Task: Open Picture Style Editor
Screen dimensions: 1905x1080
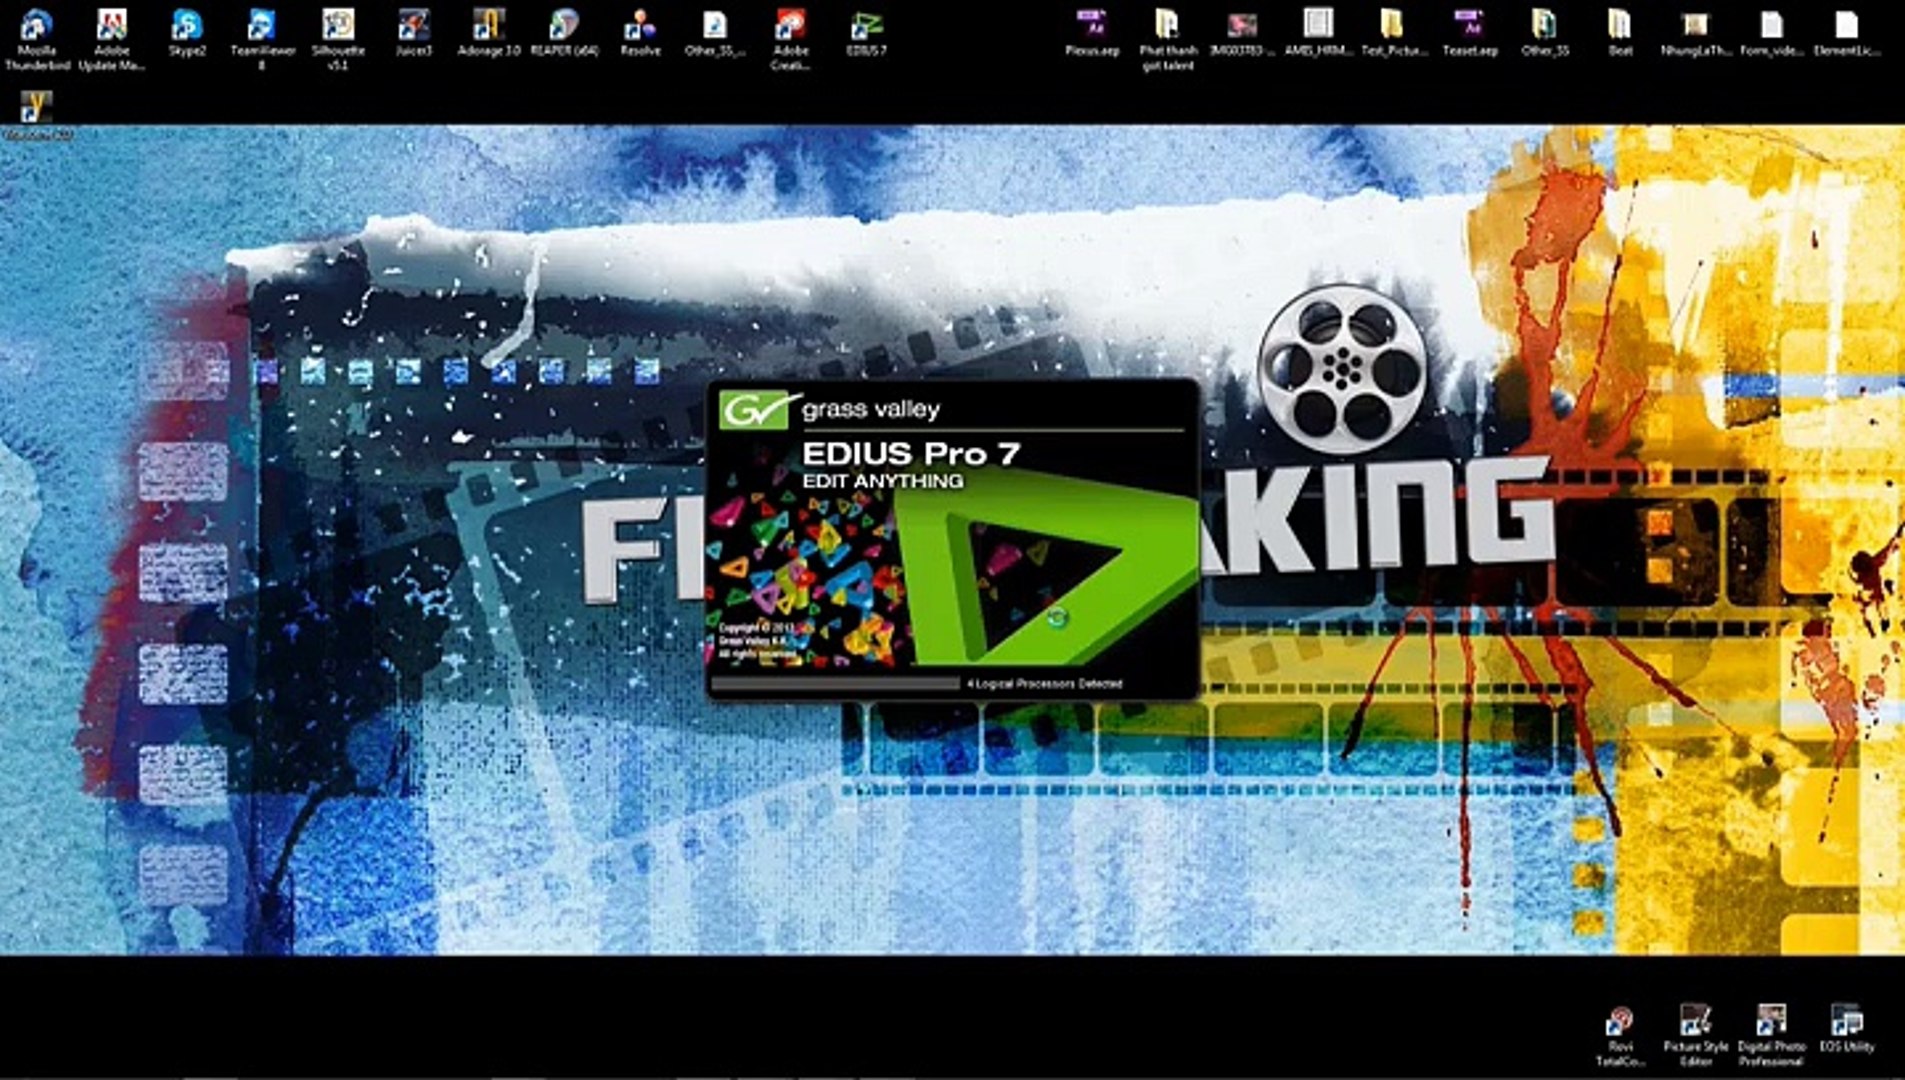Action: pyautogui.click(x=1692, y=1022)
